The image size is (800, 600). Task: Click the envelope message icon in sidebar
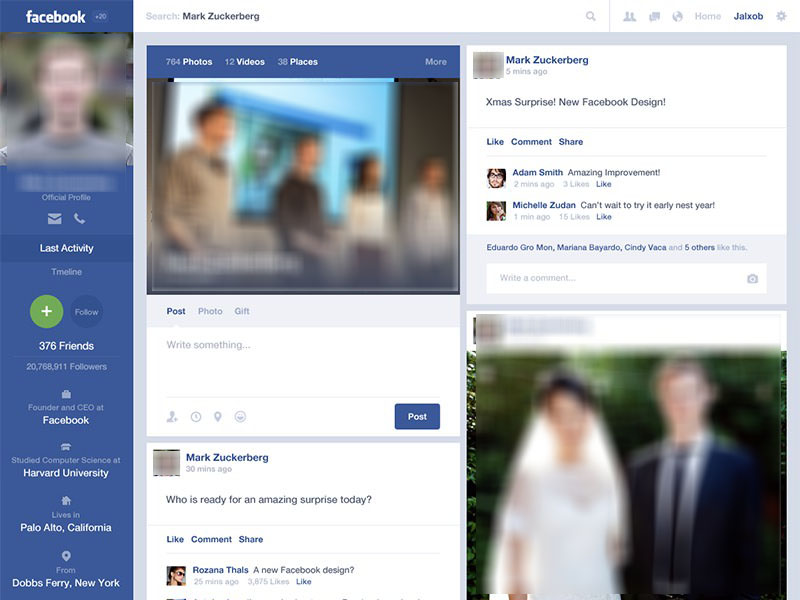click(x=55, y=219)
